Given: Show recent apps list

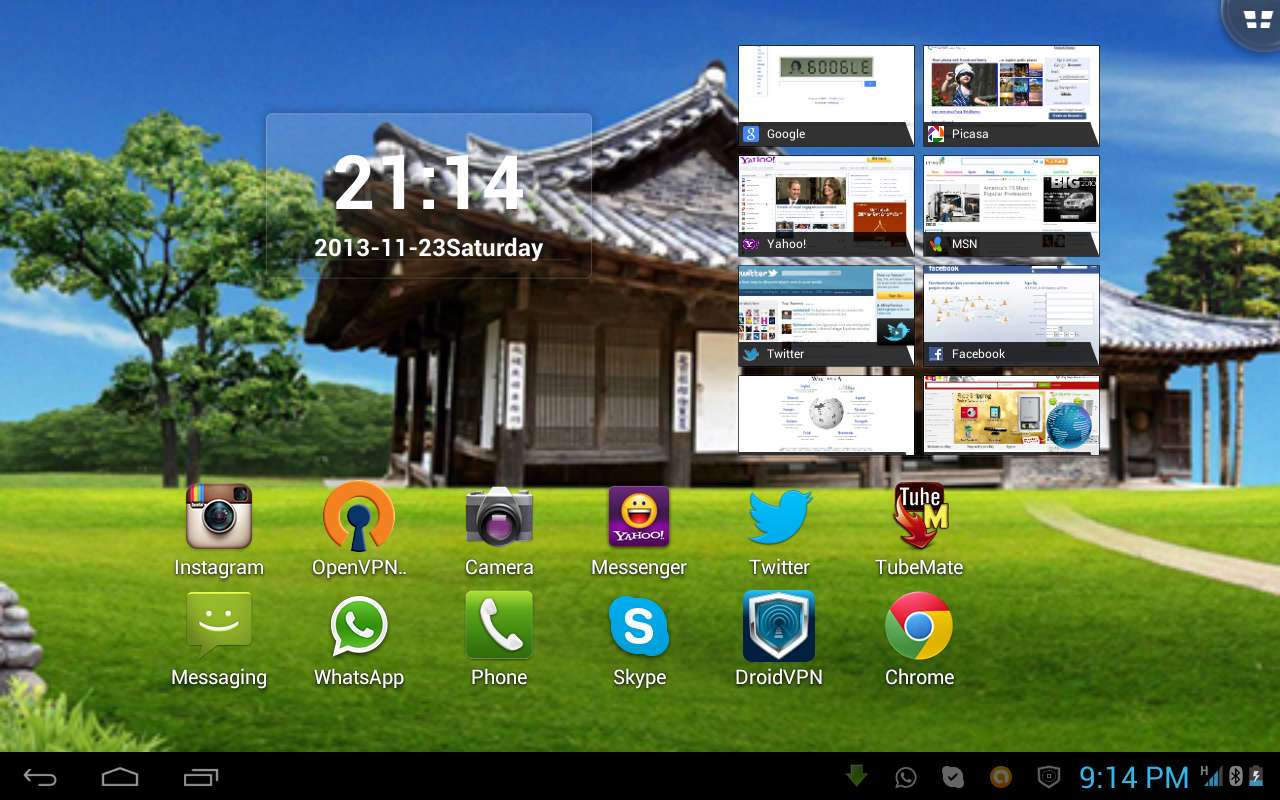Looking at the screenshot, I should coord(200,777).
